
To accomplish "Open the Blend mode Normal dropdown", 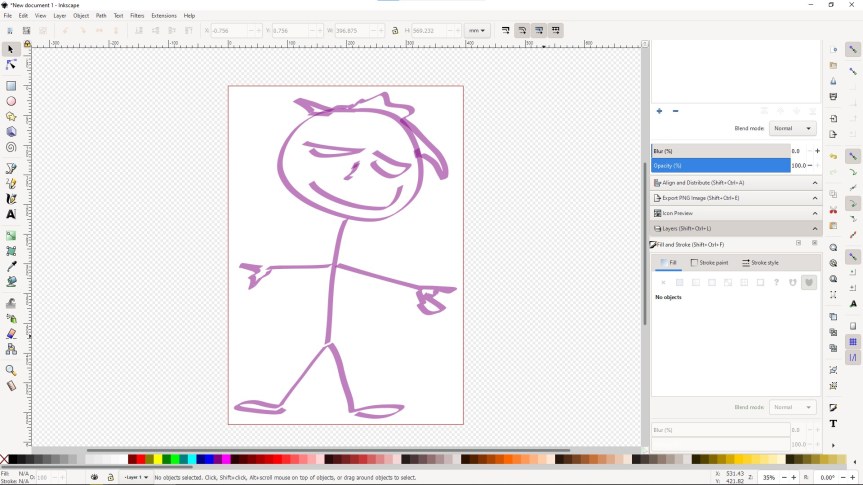I will [793, 129].
